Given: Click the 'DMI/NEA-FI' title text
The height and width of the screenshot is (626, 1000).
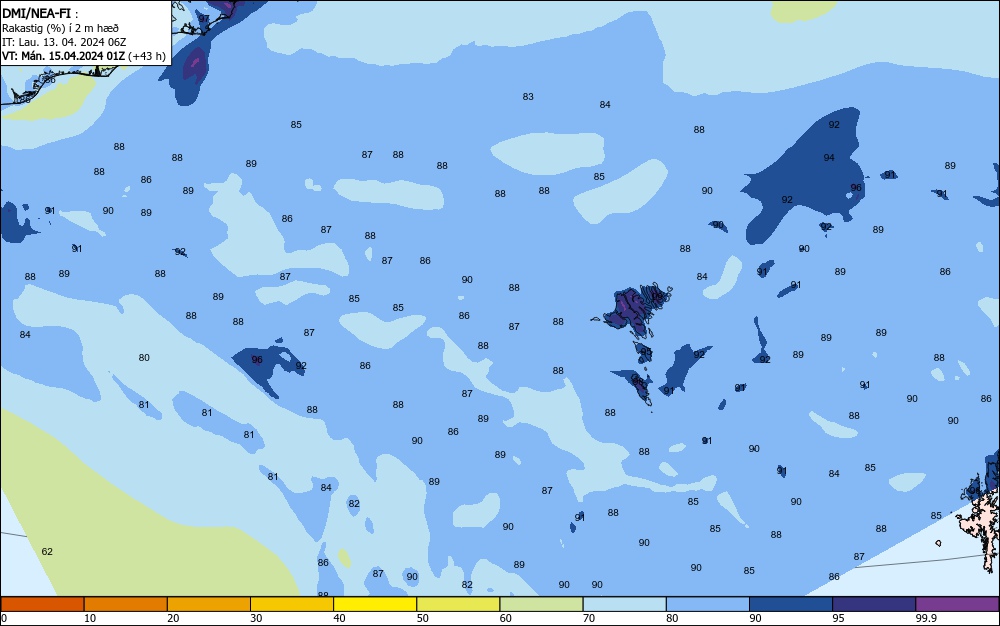Looking at the screenshot, I should coord(36,13).
